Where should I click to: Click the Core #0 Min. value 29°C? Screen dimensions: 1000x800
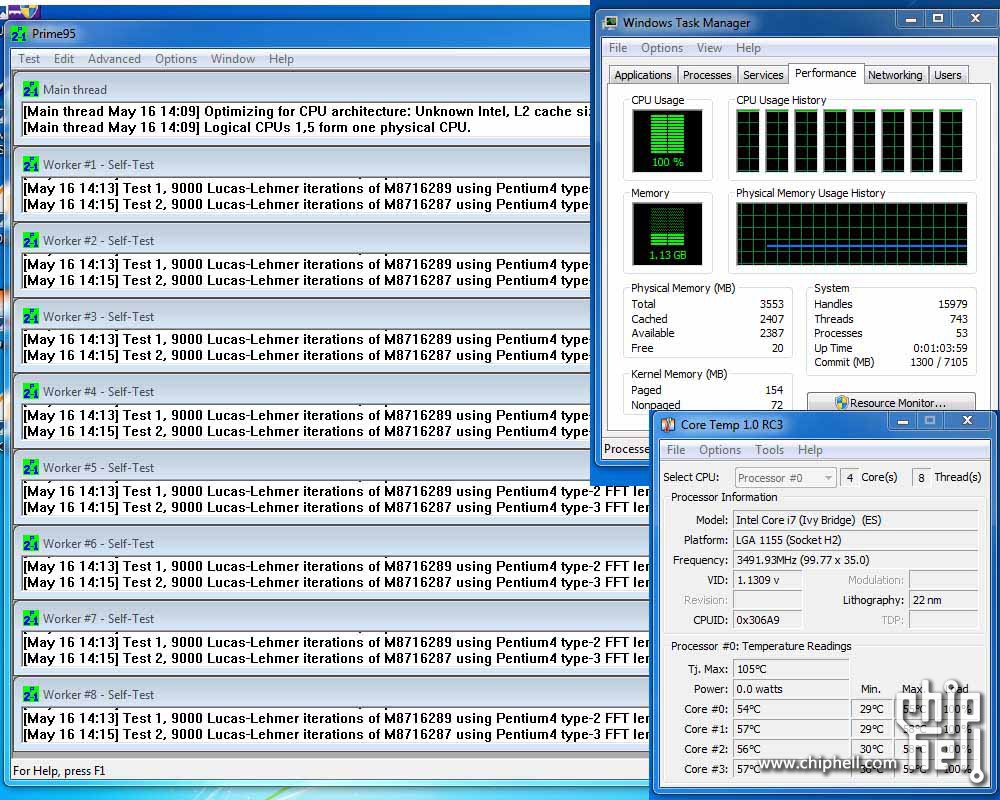point(872,709)
